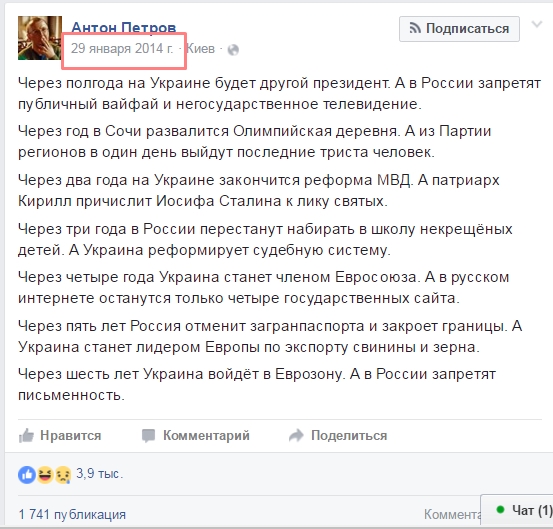Click the sad crying reaction icon
The image size is (553, 529).
point(63,474)
